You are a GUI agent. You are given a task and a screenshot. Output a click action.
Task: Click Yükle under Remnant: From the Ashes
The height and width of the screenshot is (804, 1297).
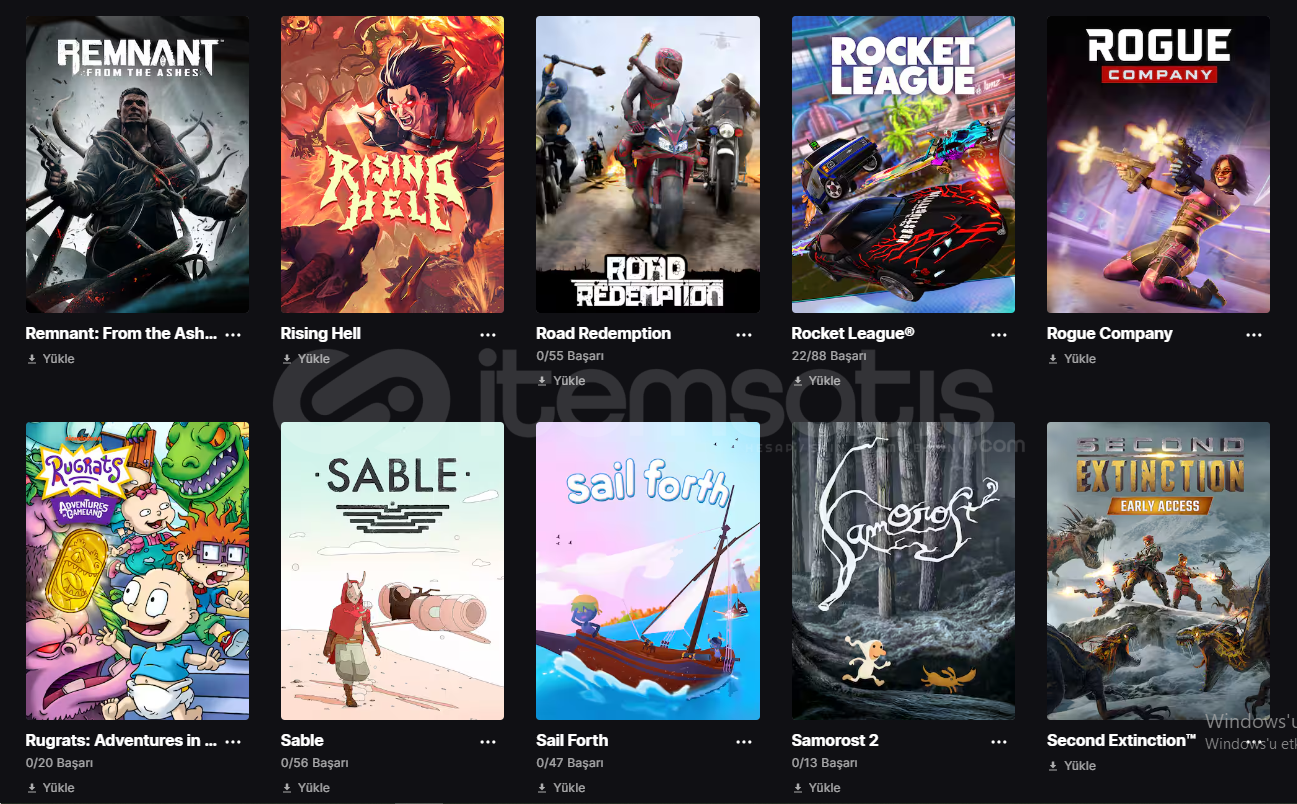pyautogui.click(x=51, y=359)
